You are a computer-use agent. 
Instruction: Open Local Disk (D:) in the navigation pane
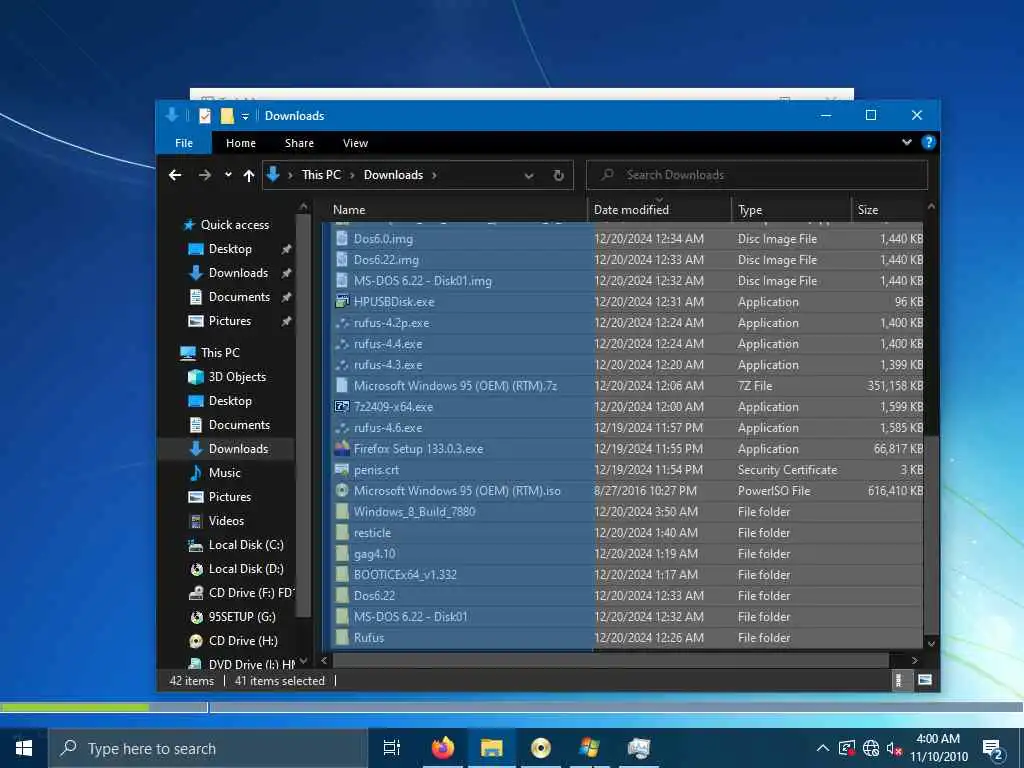pyautogui.click(x=246, y=569)
